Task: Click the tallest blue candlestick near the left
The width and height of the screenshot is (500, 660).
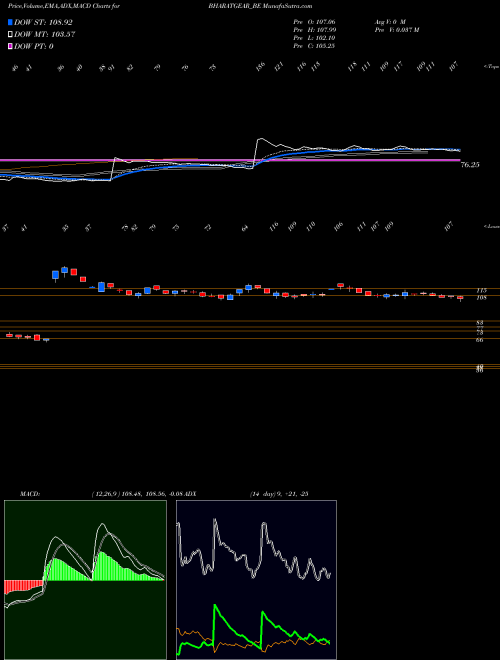Action: tap(101, 287)
